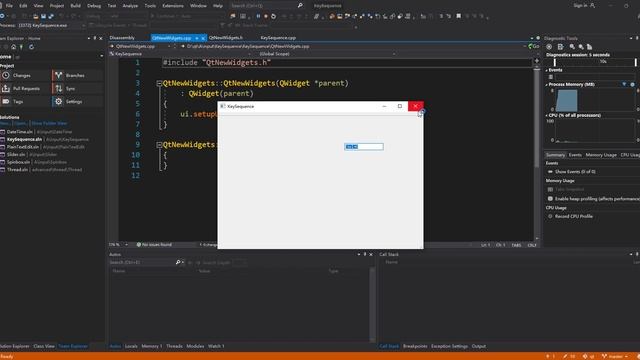Collapse the Events section in Diagnostic Tools

(x=547, y=70)
